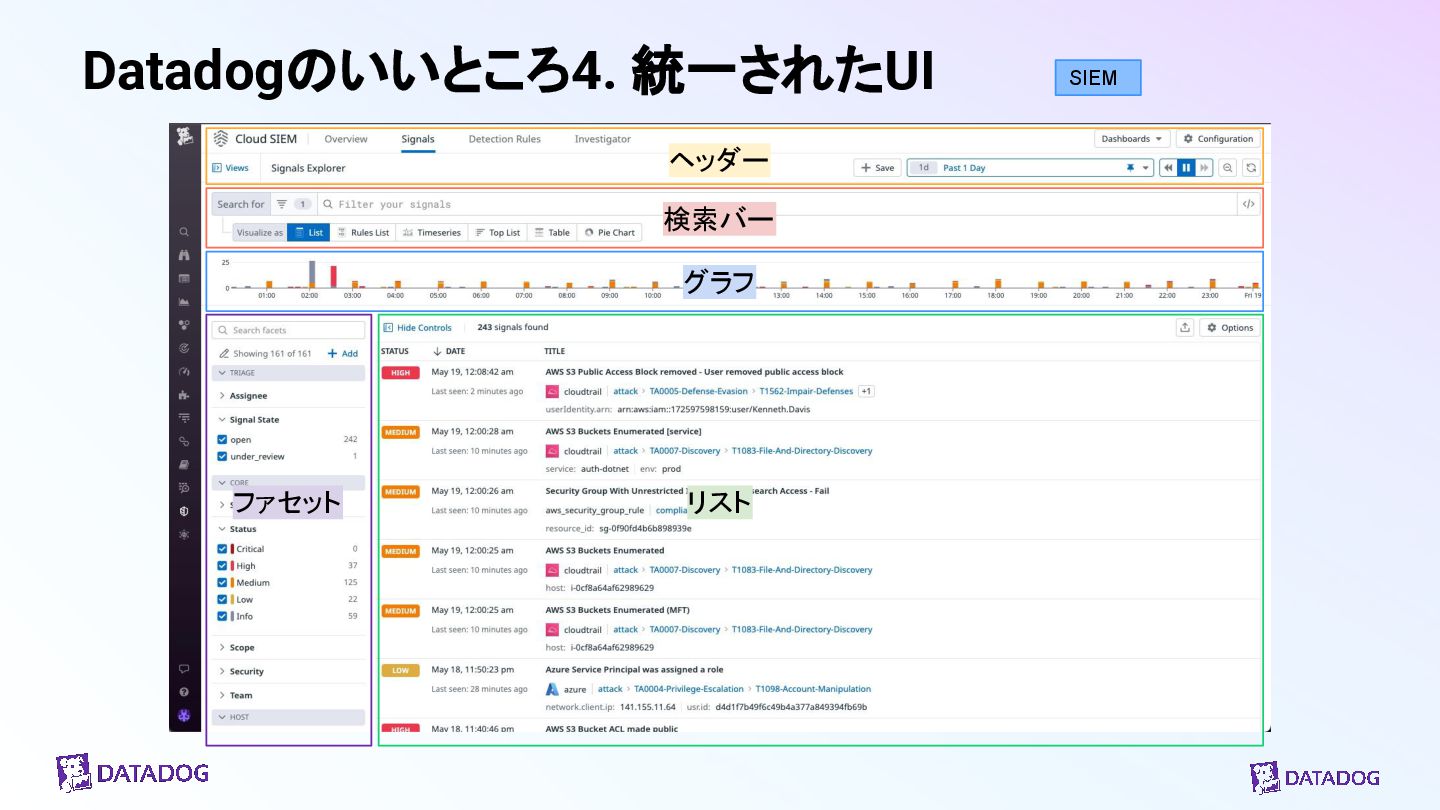
Task: Uncheck the Medium status checkbox
Action: (x=222, y=583)
